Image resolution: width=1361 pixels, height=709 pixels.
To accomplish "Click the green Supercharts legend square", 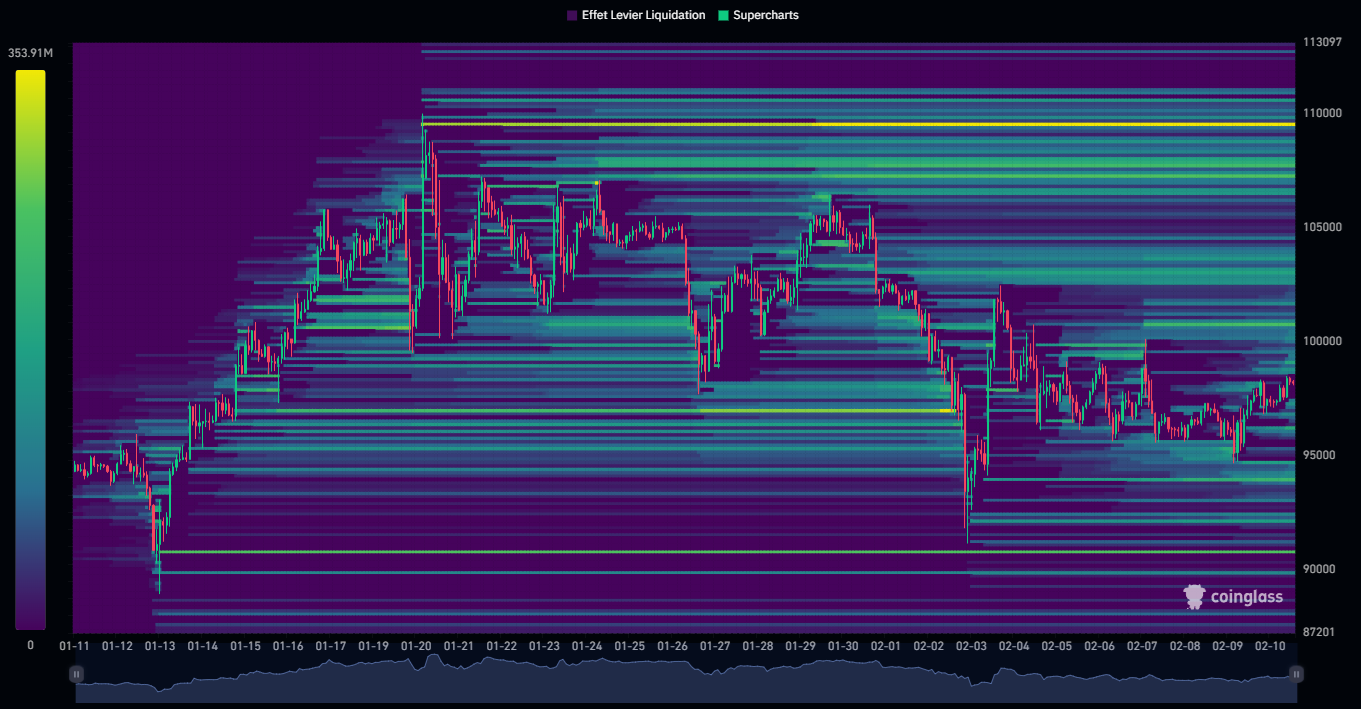I will (x=724, y=16).
